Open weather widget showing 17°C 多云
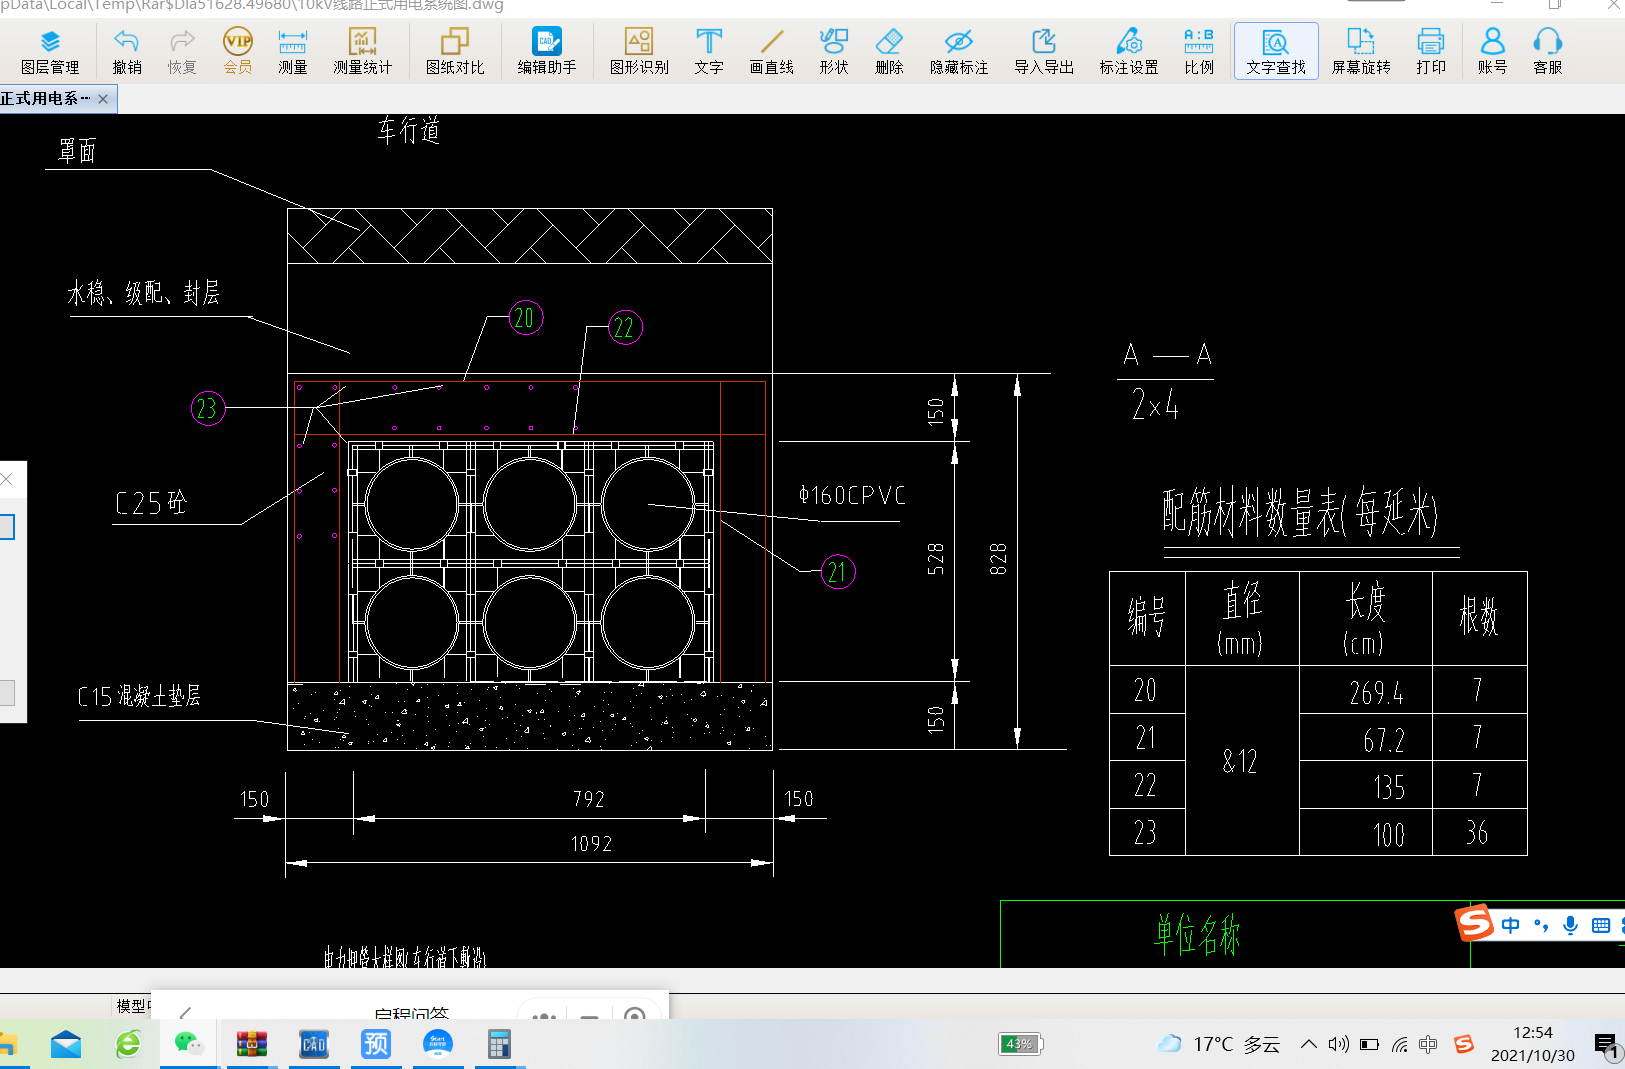 [1218, 1044]
